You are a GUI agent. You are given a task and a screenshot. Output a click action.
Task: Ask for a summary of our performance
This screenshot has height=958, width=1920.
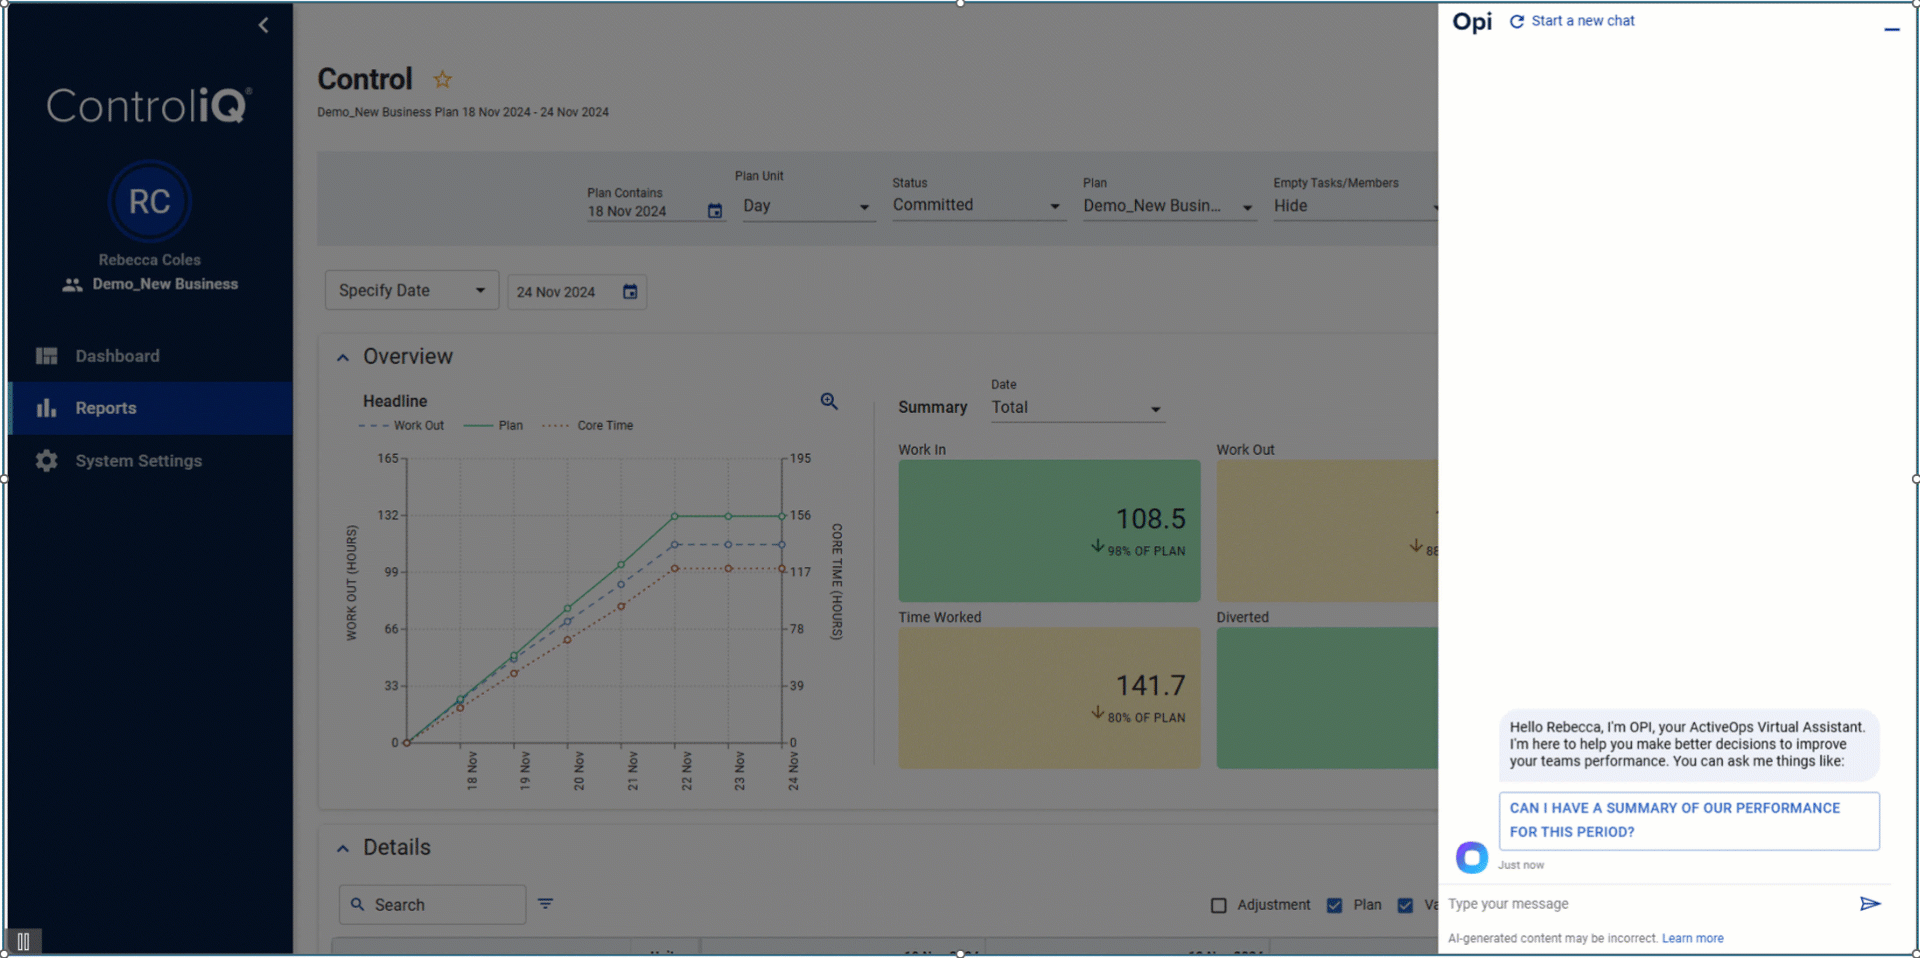pyautogui.click(x=1689, y=820)
